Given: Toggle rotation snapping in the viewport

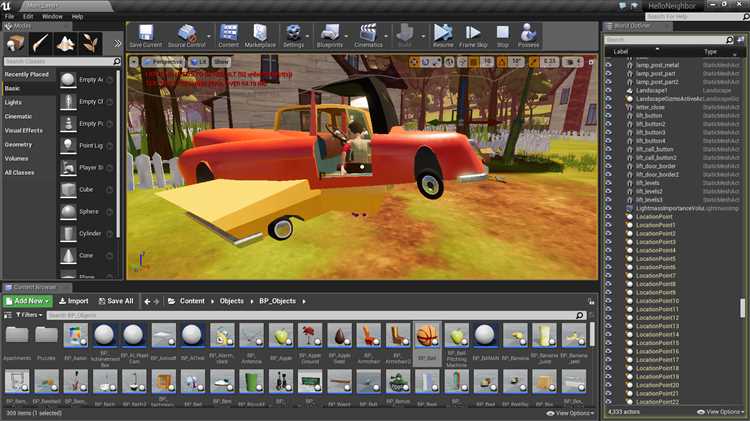Looking at the screenshot, I should click(502, 62).
